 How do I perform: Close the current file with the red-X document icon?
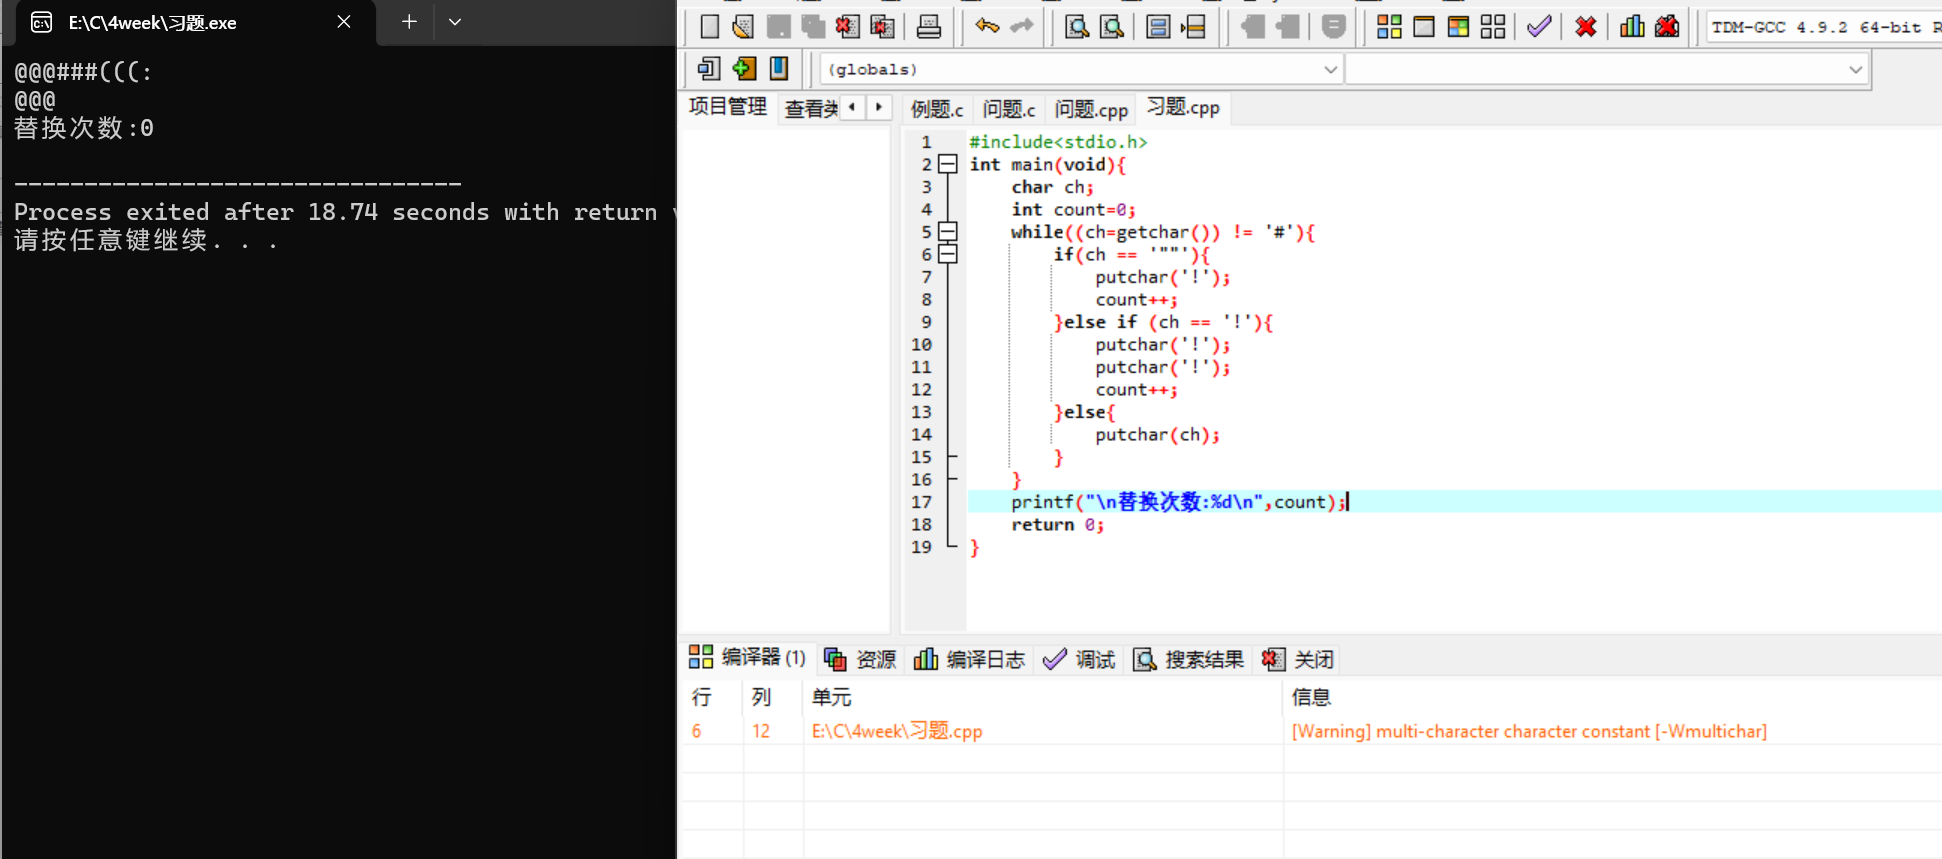pos(848,27)
